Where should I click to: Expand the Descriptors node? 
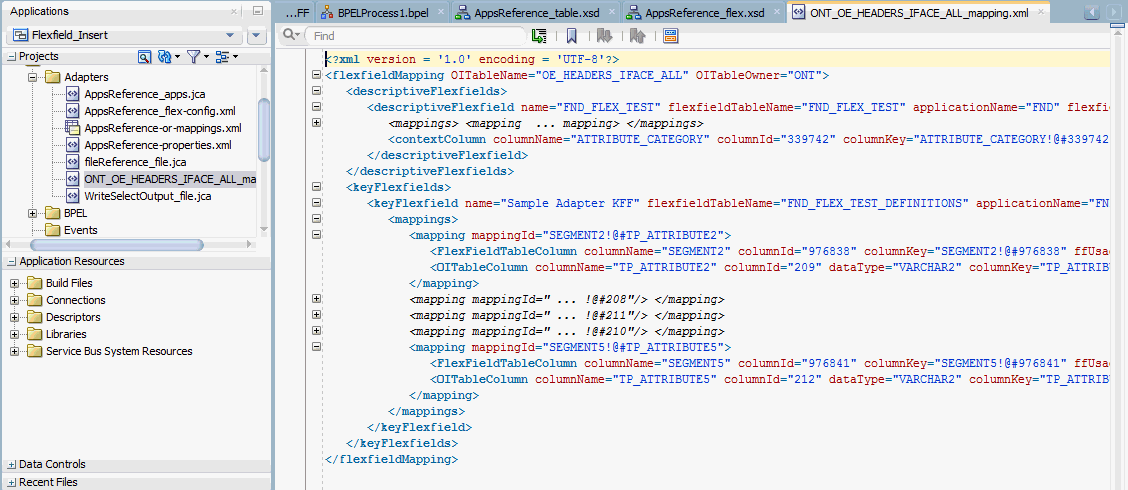coord(15,317)
